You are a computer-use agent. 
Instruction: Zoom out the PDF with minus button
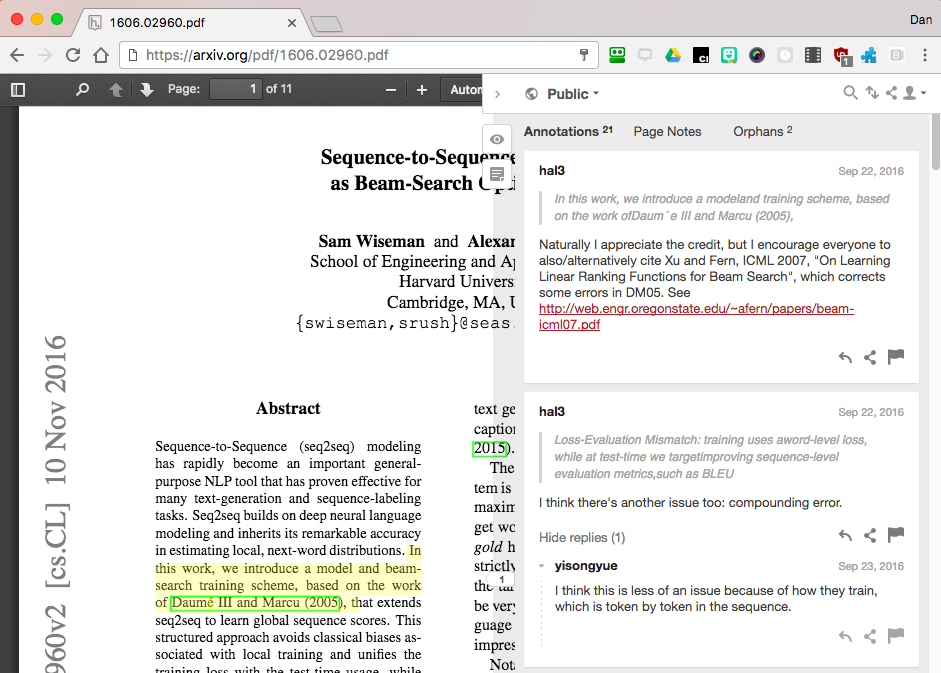coord(391,90)
